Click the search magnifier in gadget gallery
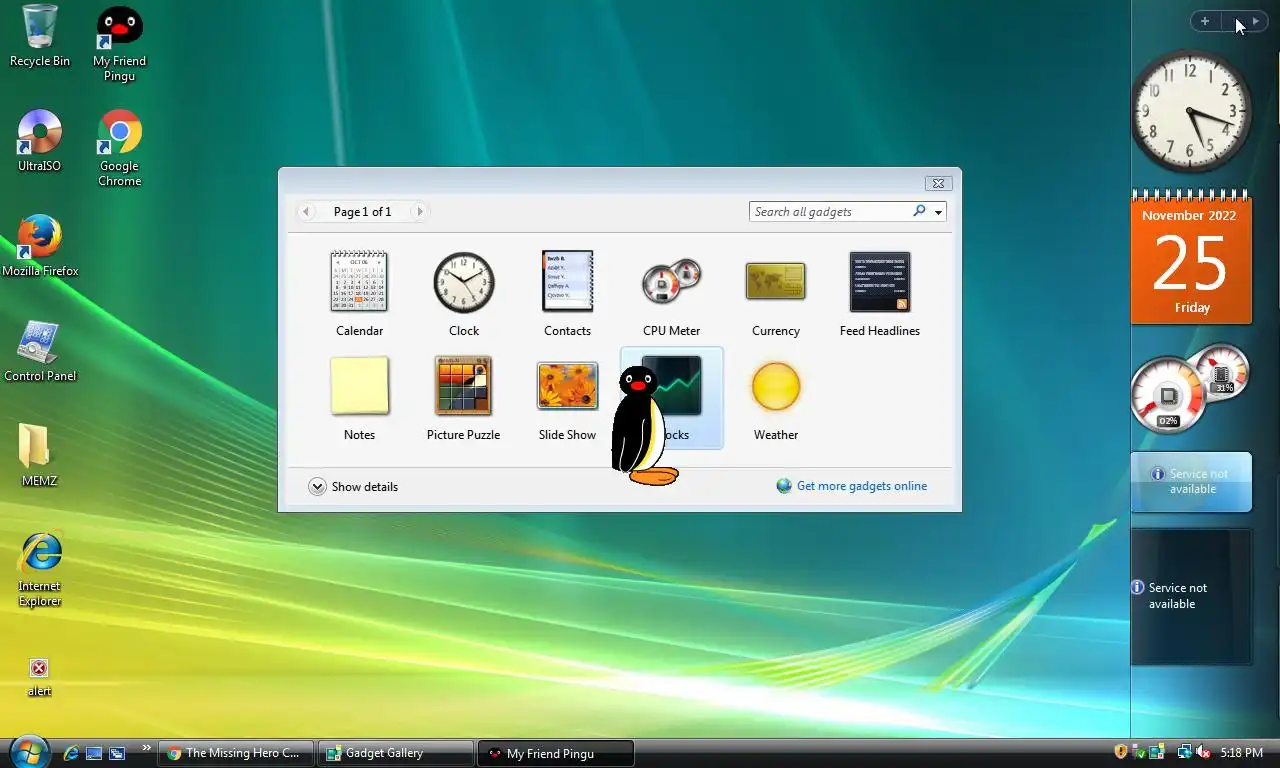 pos(919,211)
